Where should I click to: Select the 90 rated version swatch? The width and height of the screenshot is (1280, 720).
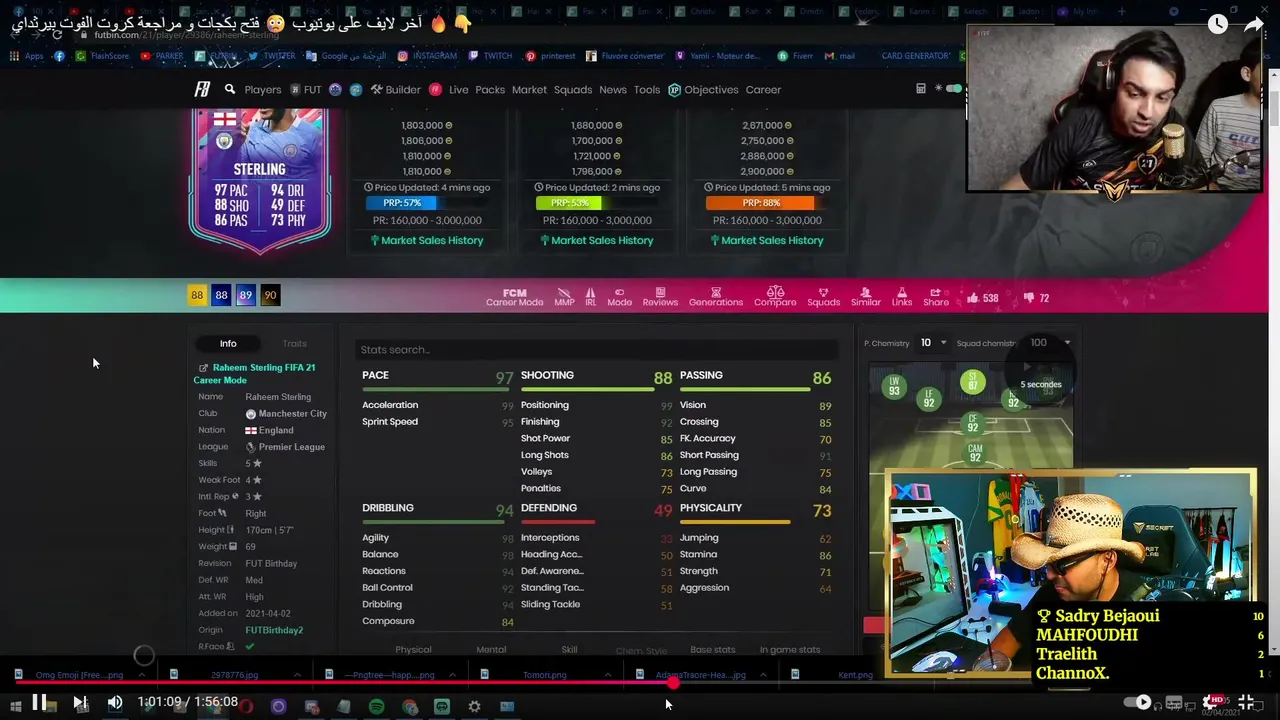click(x=269, y=295)
